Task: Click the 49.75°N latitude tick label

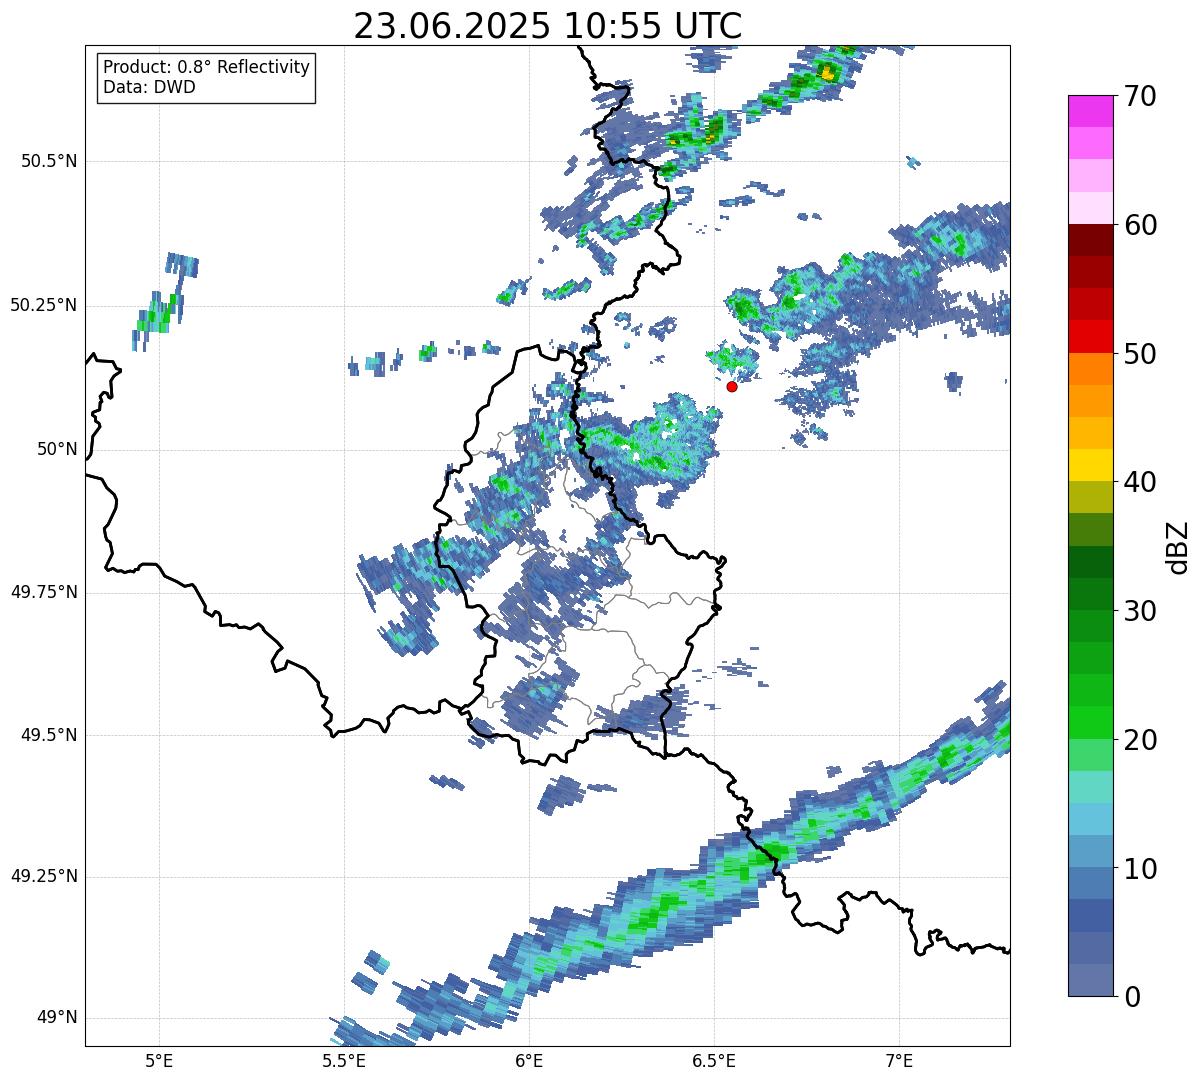Action: [44, 592]
